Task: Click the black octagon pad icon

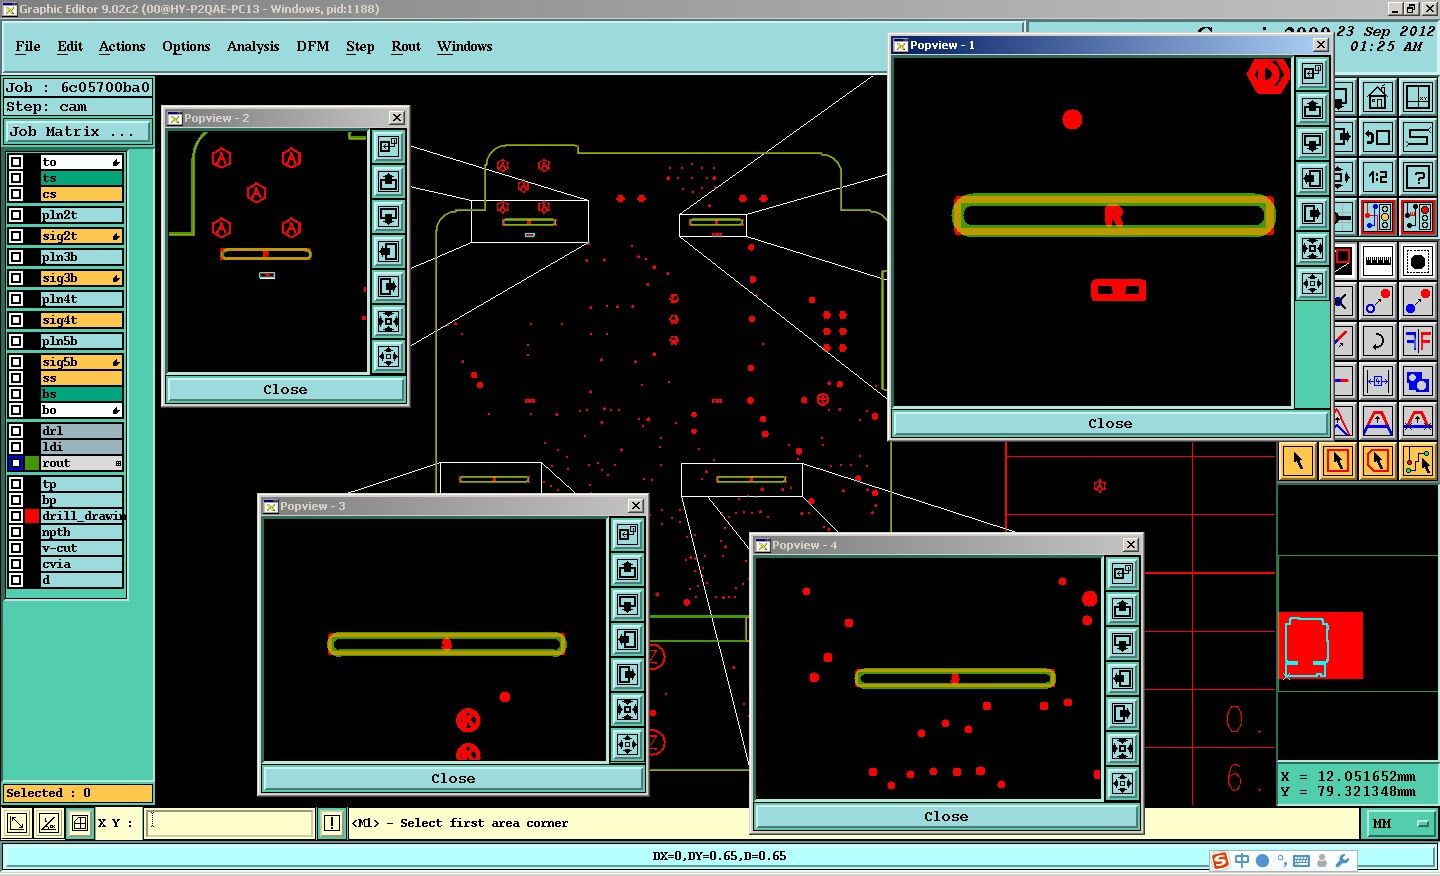Action: 1418,261
